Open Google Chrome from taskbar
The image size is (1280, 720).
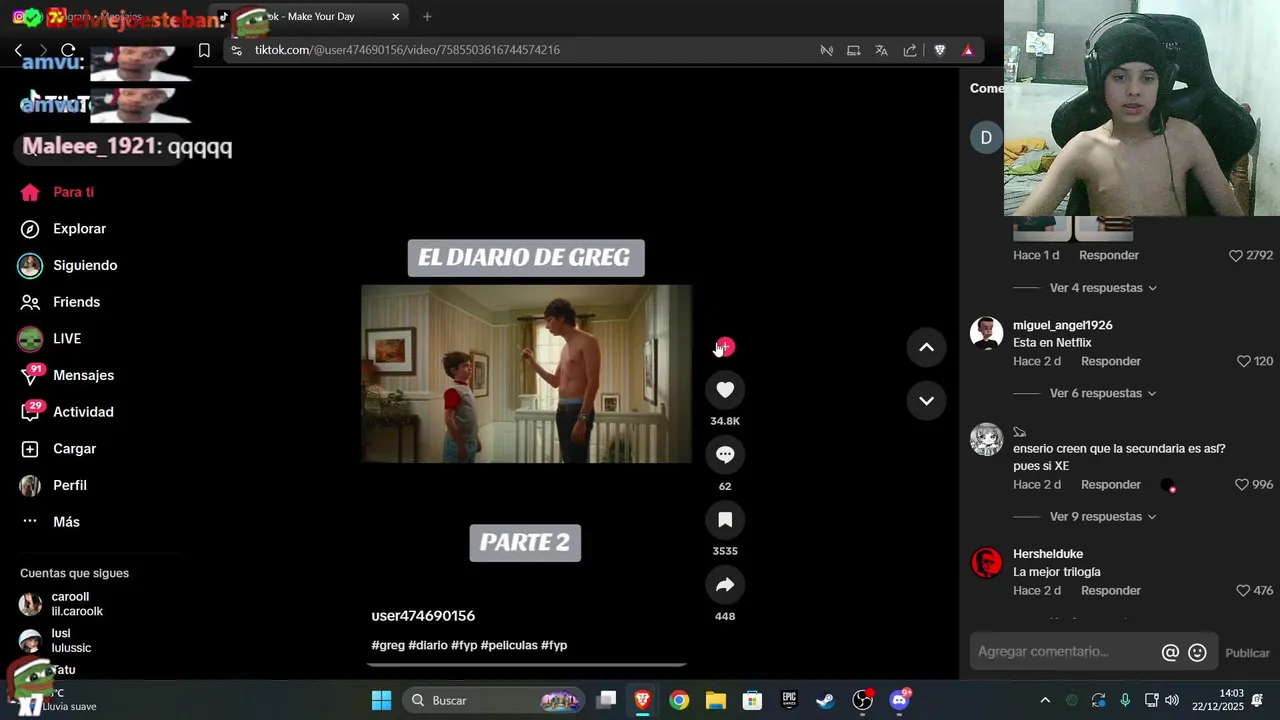click(x=679, y=700)
